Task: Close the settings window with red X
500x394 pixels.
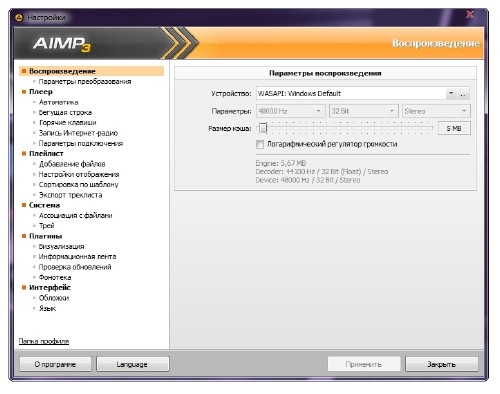Action: pyautogui.click(x=470, y=14)
